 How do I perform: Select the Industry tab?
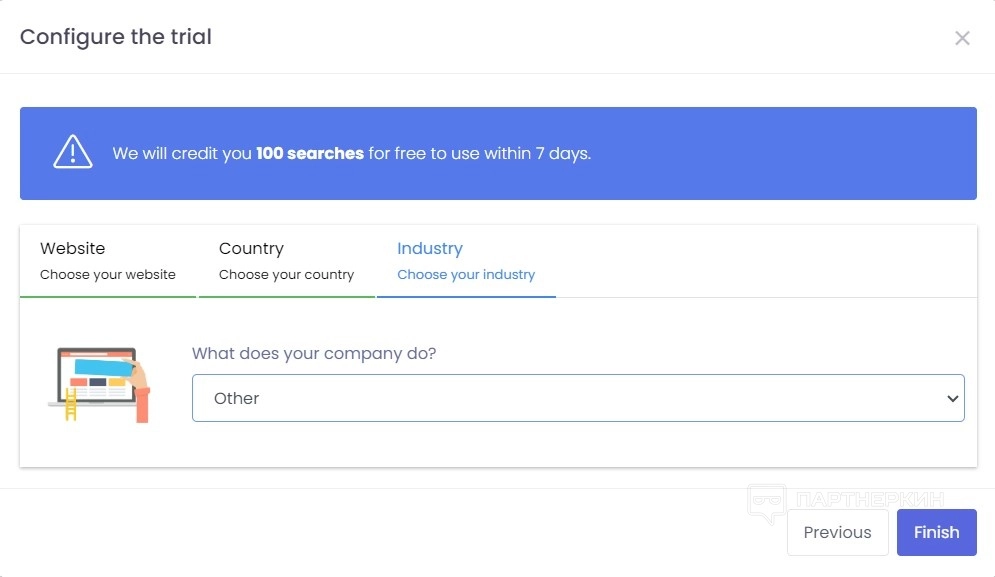(430, 248)
